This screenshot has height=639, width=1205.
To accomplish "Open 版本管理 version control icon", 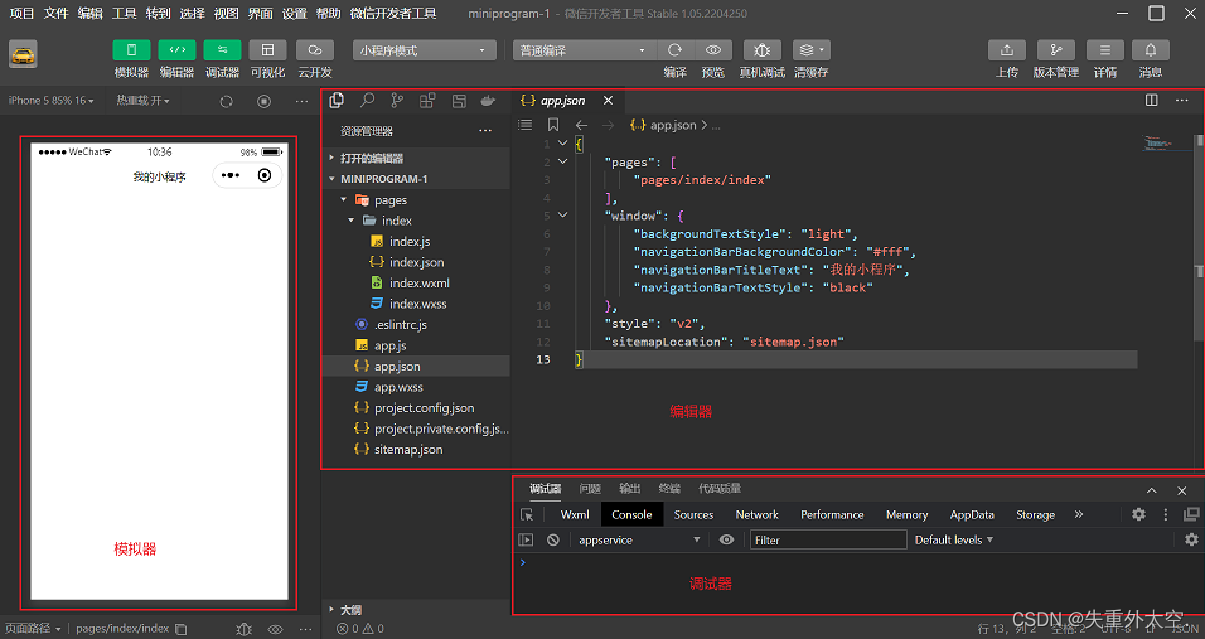I will [1056, 50].
